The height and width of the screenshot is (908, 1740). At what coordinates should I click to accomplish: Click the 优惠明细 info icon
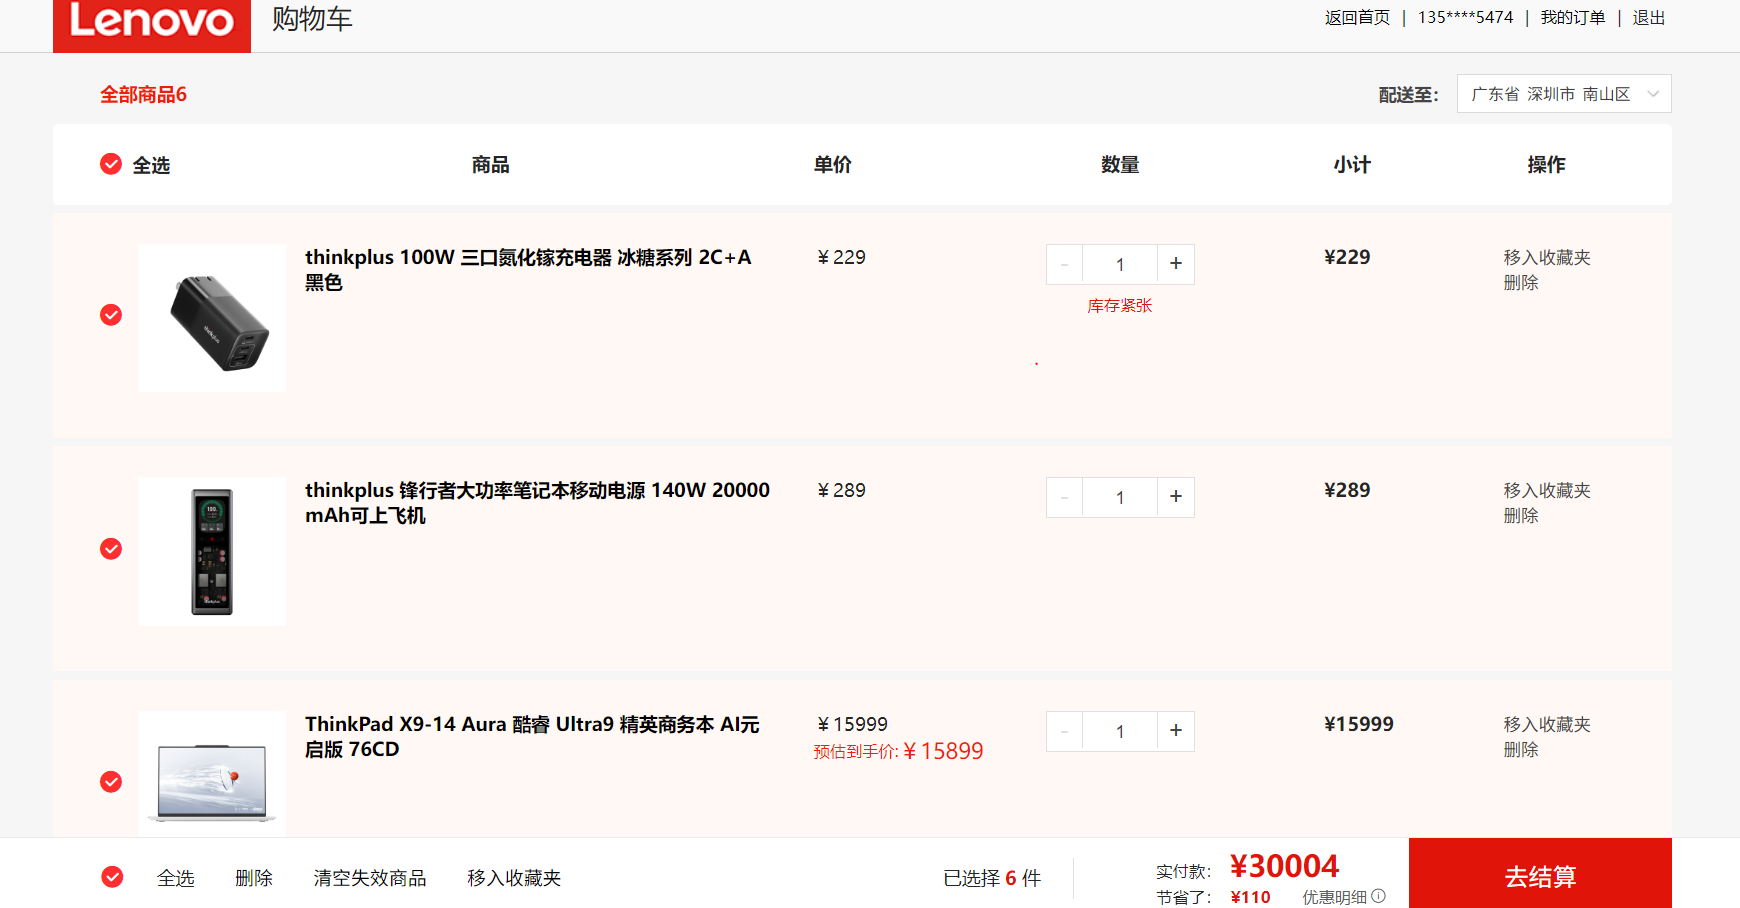click(1379, 896)
